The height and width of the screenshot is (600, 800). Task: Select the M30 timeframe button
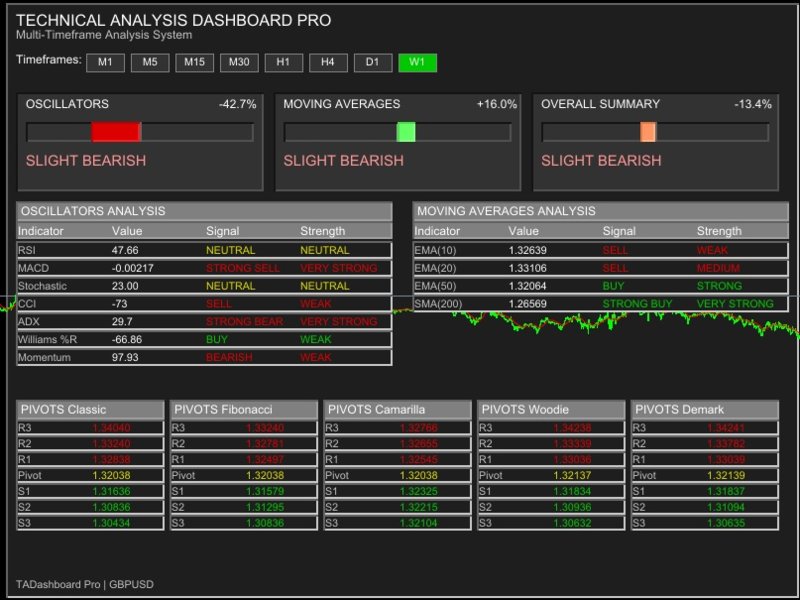239,63
